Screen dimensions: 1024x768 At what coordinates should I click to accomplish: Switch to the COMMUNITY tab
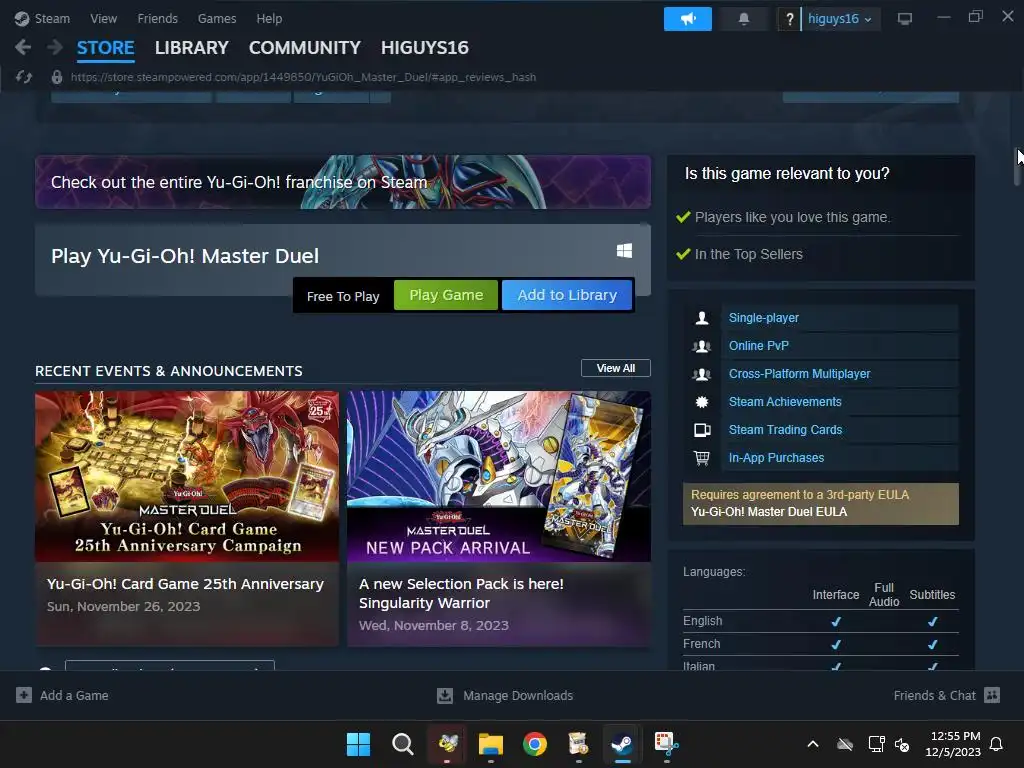pos(304,48)
